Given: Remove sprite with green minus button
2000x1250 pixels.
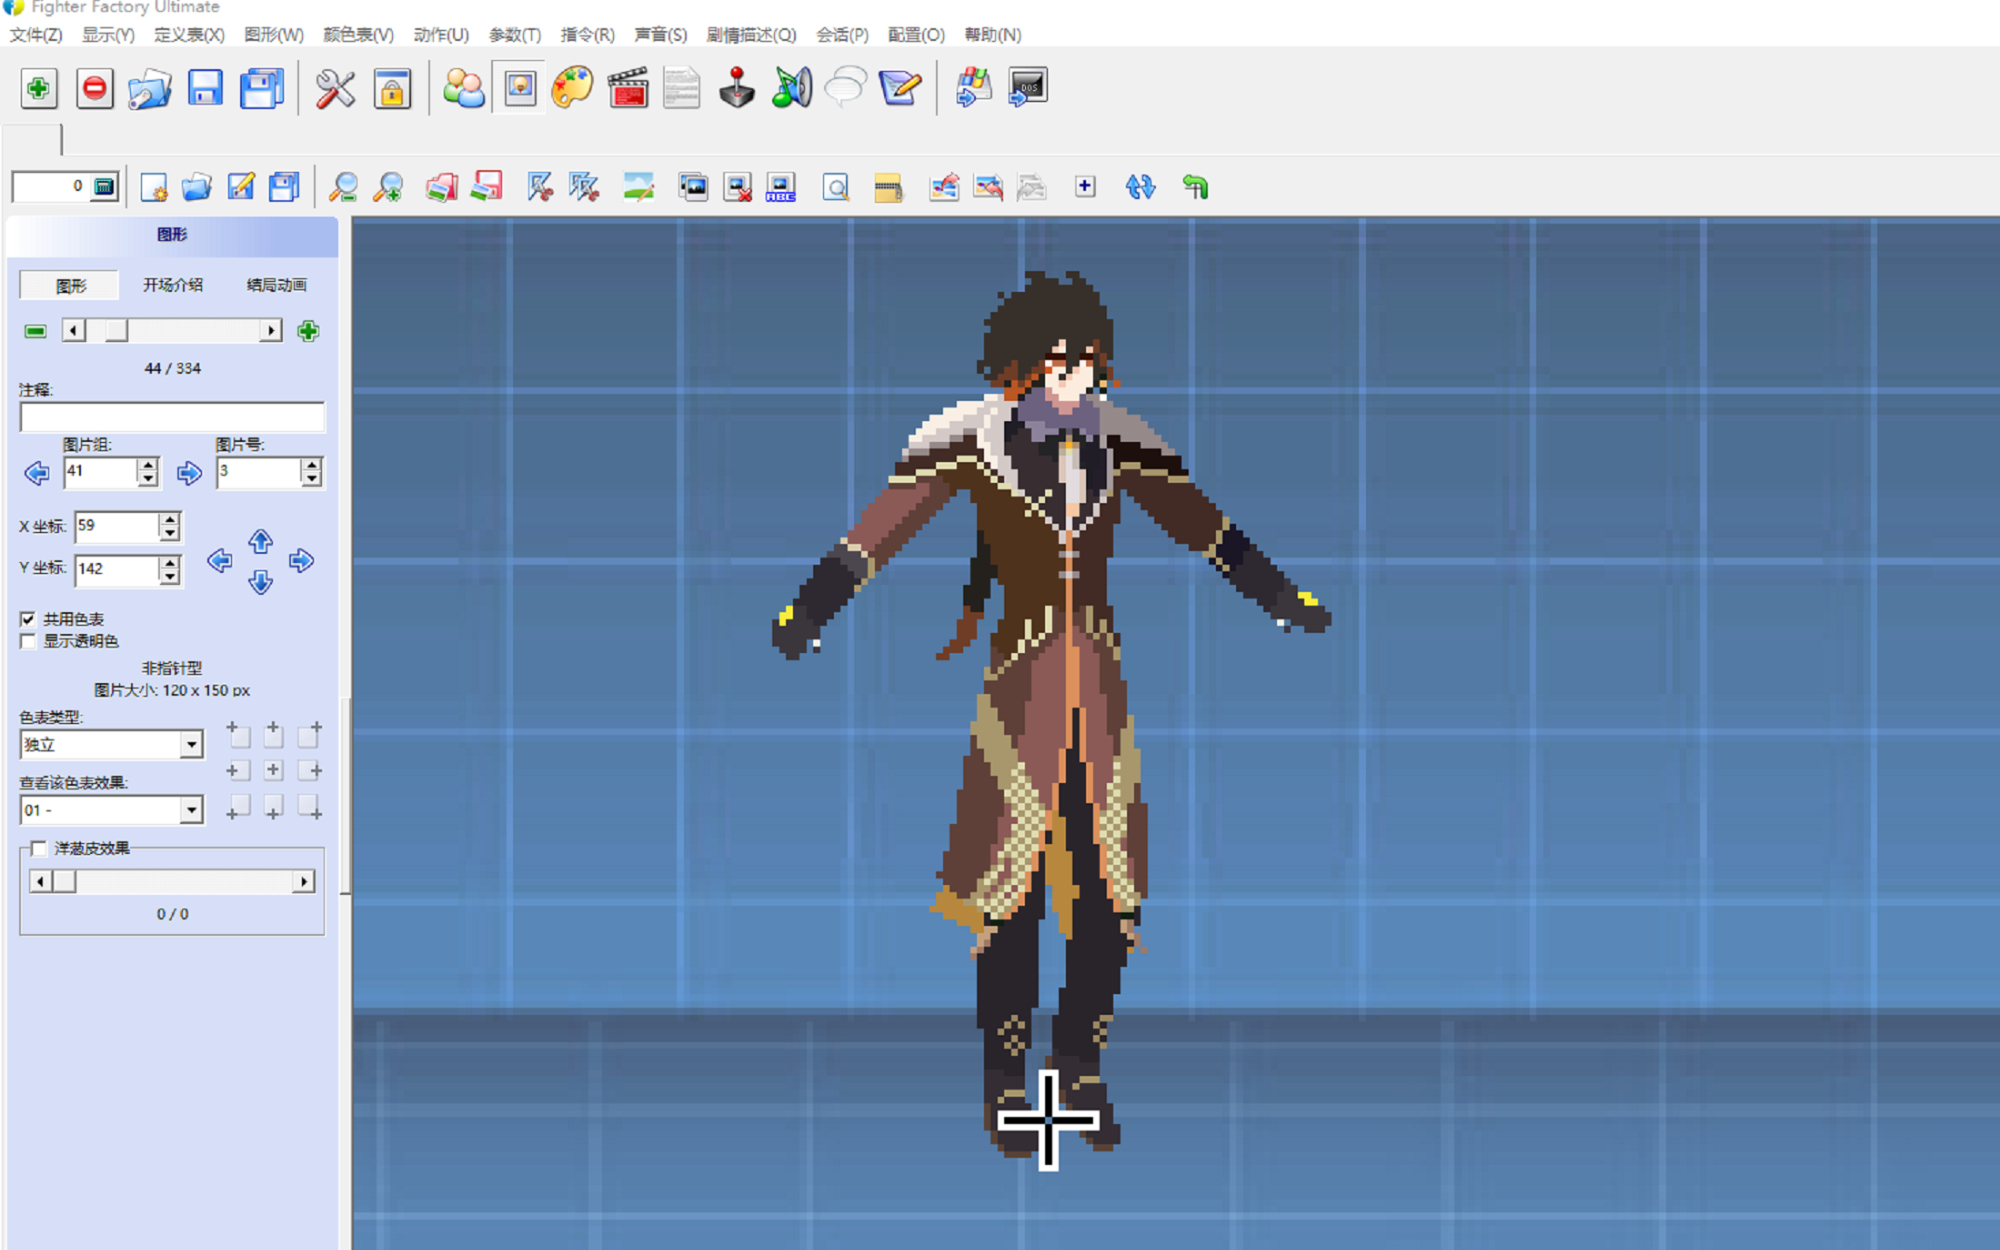Looking at the screenshot, I should 35,331.
